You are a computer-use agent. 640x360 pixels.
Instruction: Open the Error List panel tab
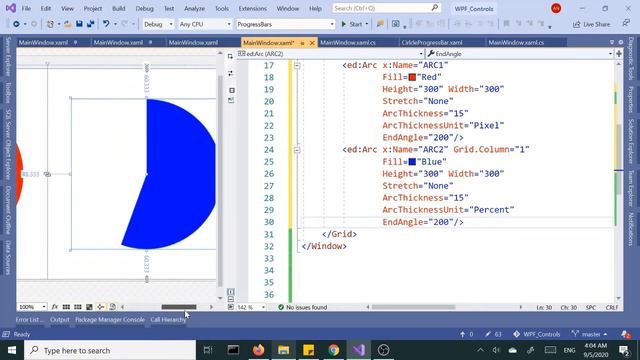tap(29, 320)
